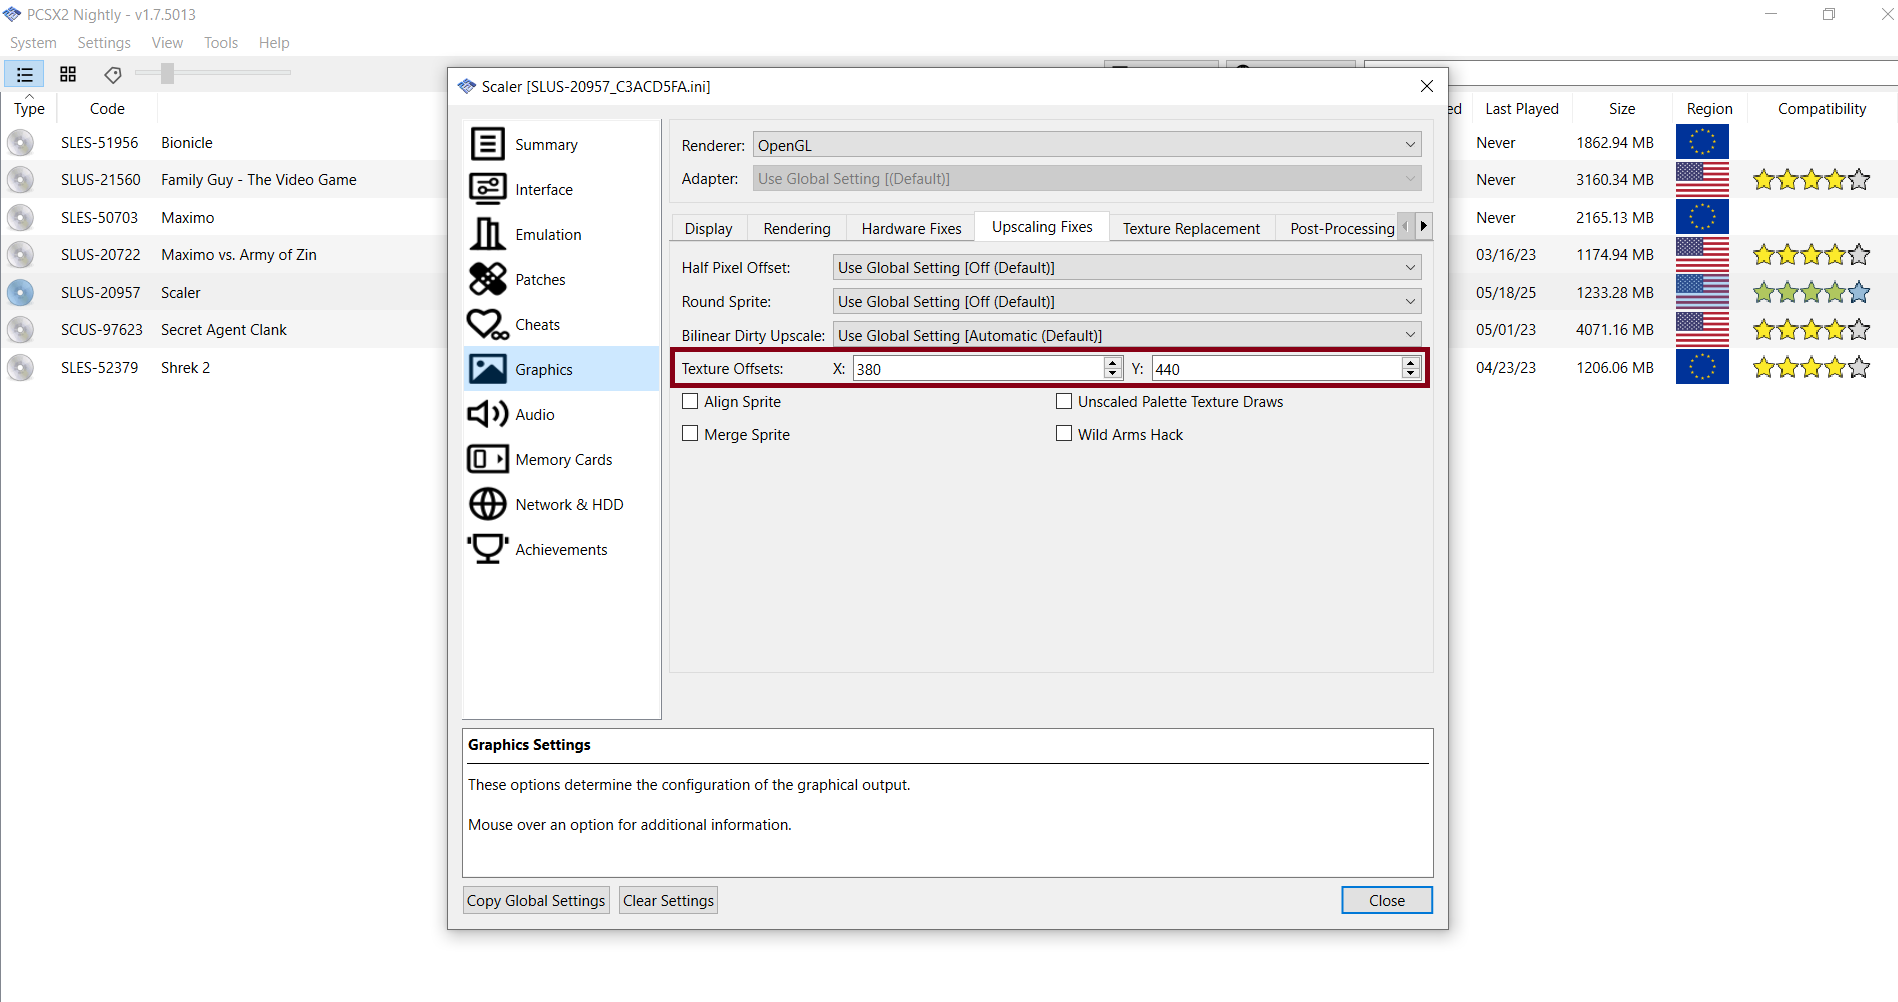Open the Bilinear Dirty Upscale dropdown
1898x1002 pixels.
1127,335
